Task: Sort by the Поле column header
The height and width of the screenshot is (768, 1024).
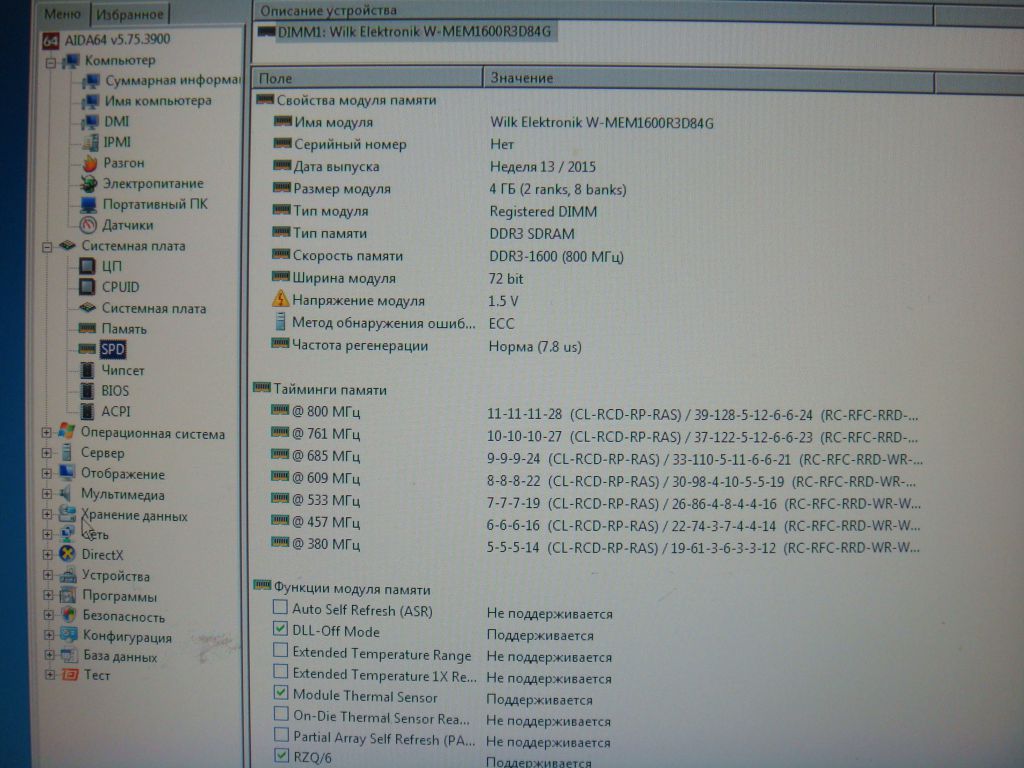Action: pos(367,78)
